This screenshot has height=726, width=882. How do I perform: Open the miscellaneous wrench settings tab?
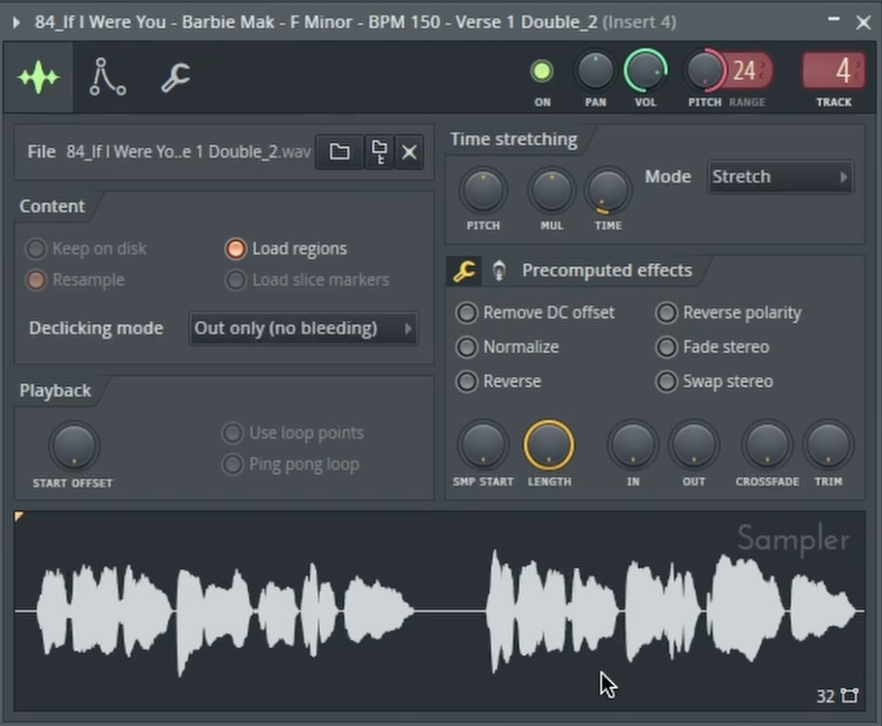coord(175,77)
